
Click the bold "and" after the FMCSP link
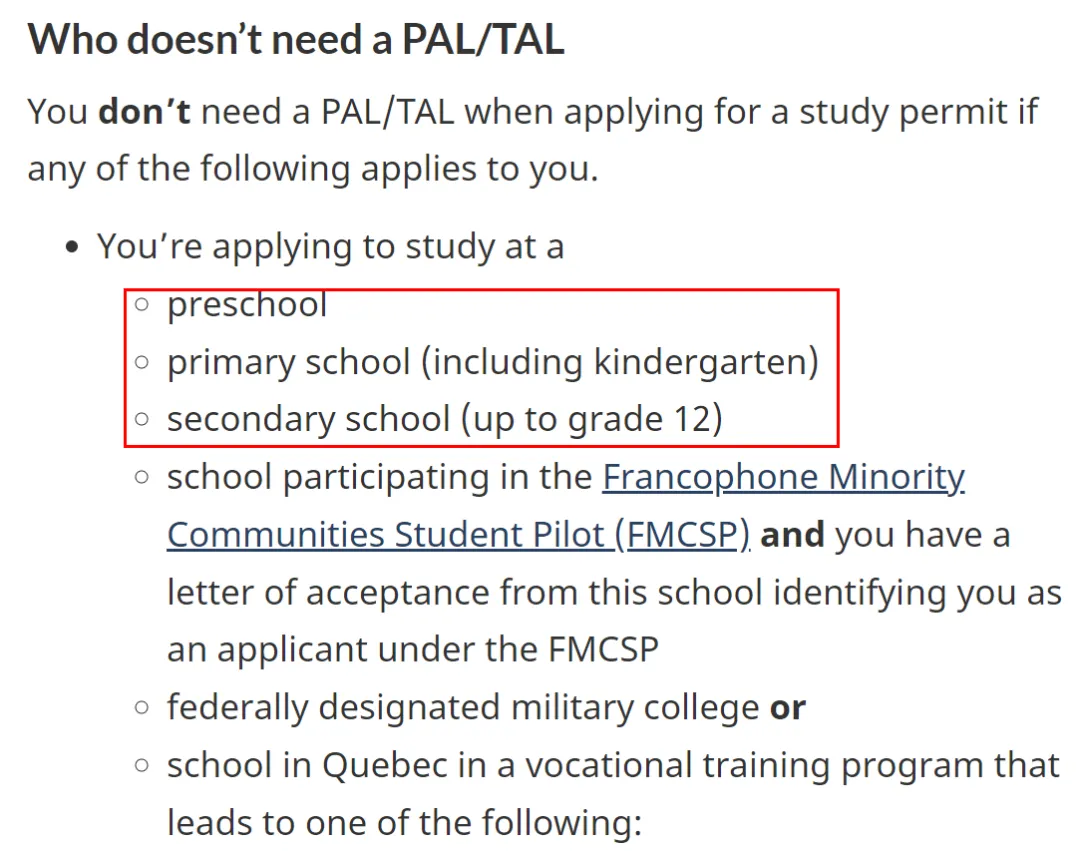tap(792, 535)
